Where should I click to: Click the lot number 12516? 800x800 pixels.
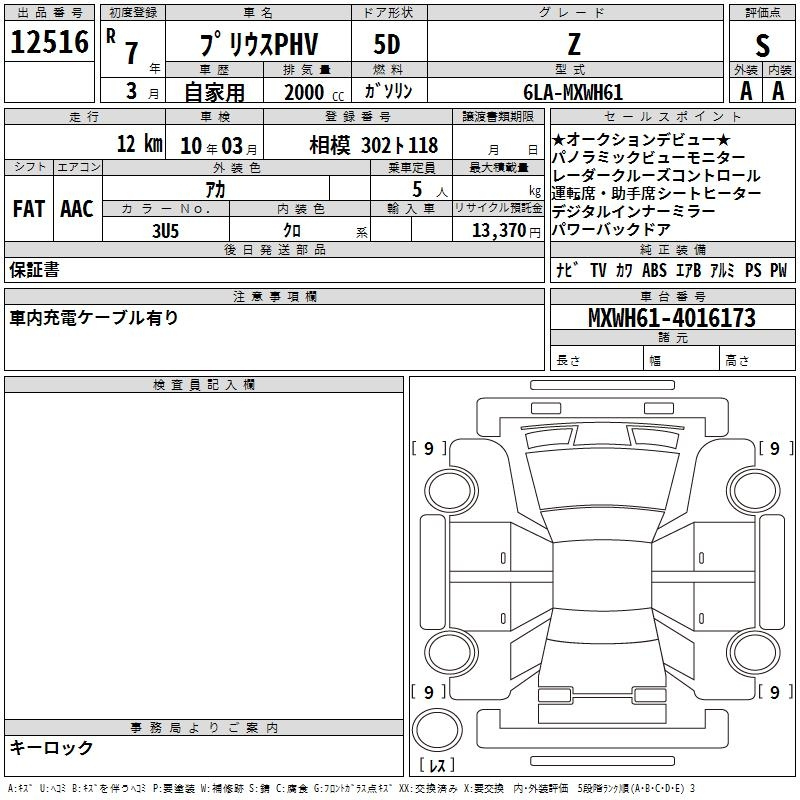(50, 43)
